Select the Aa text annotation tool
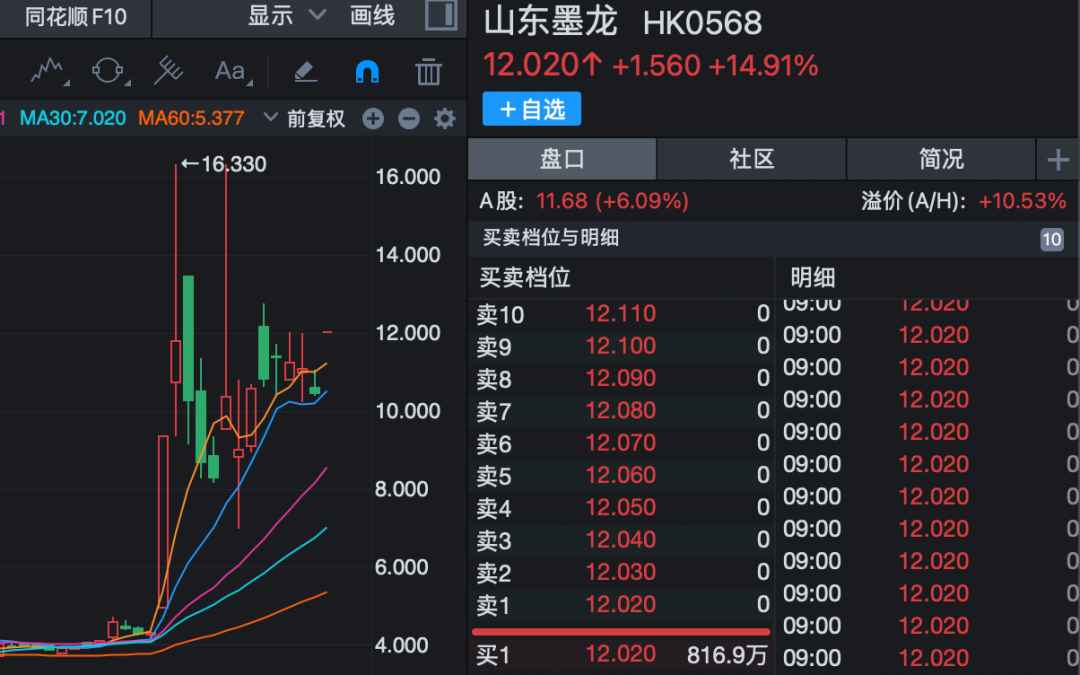Image resolution: width=1080 pixels, height=675 pixels. click(x=230, y=71)
